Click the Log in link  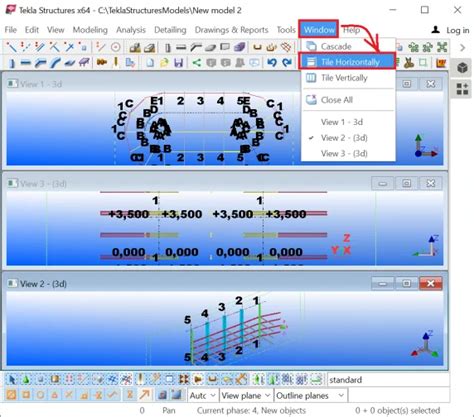(x=458, y=30)
